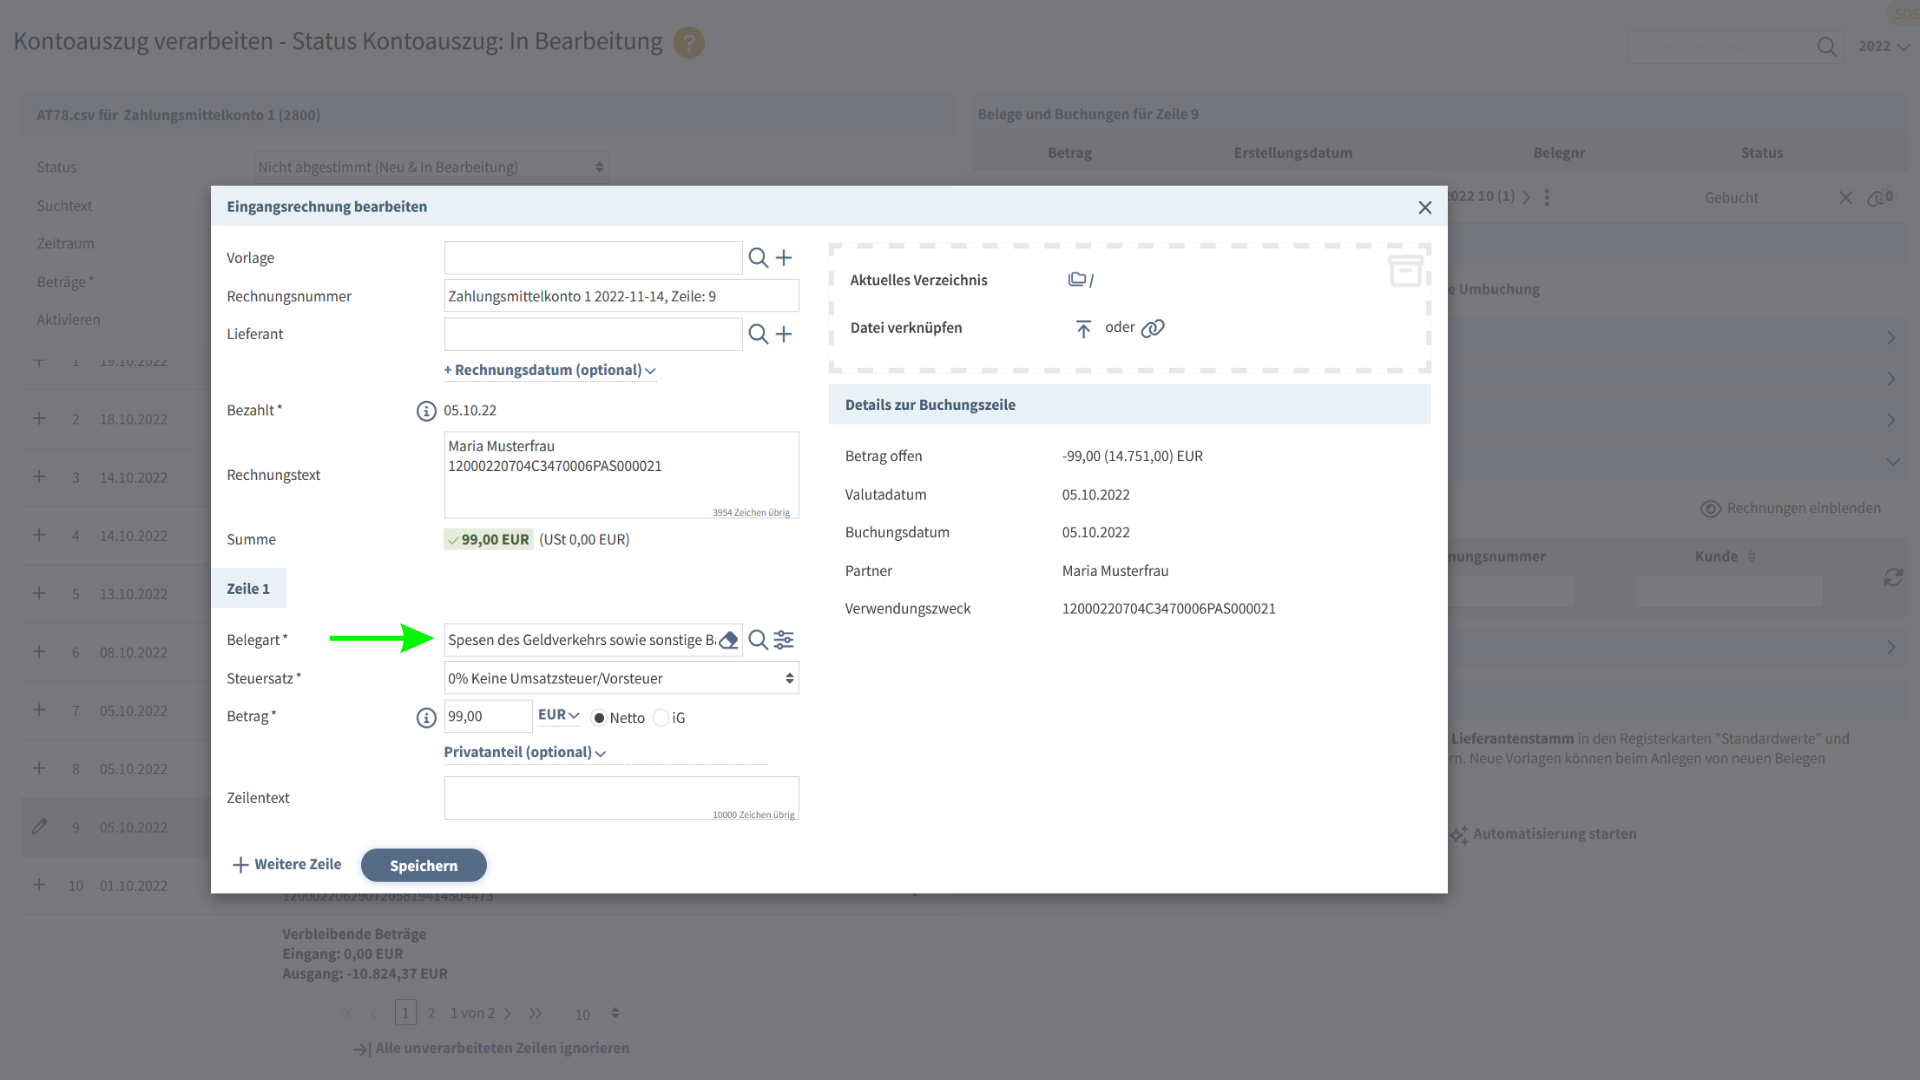Click the info icon next to Bezahlt
The width and height of the screenshot is (1920, 1080).
tap(426, 411)
